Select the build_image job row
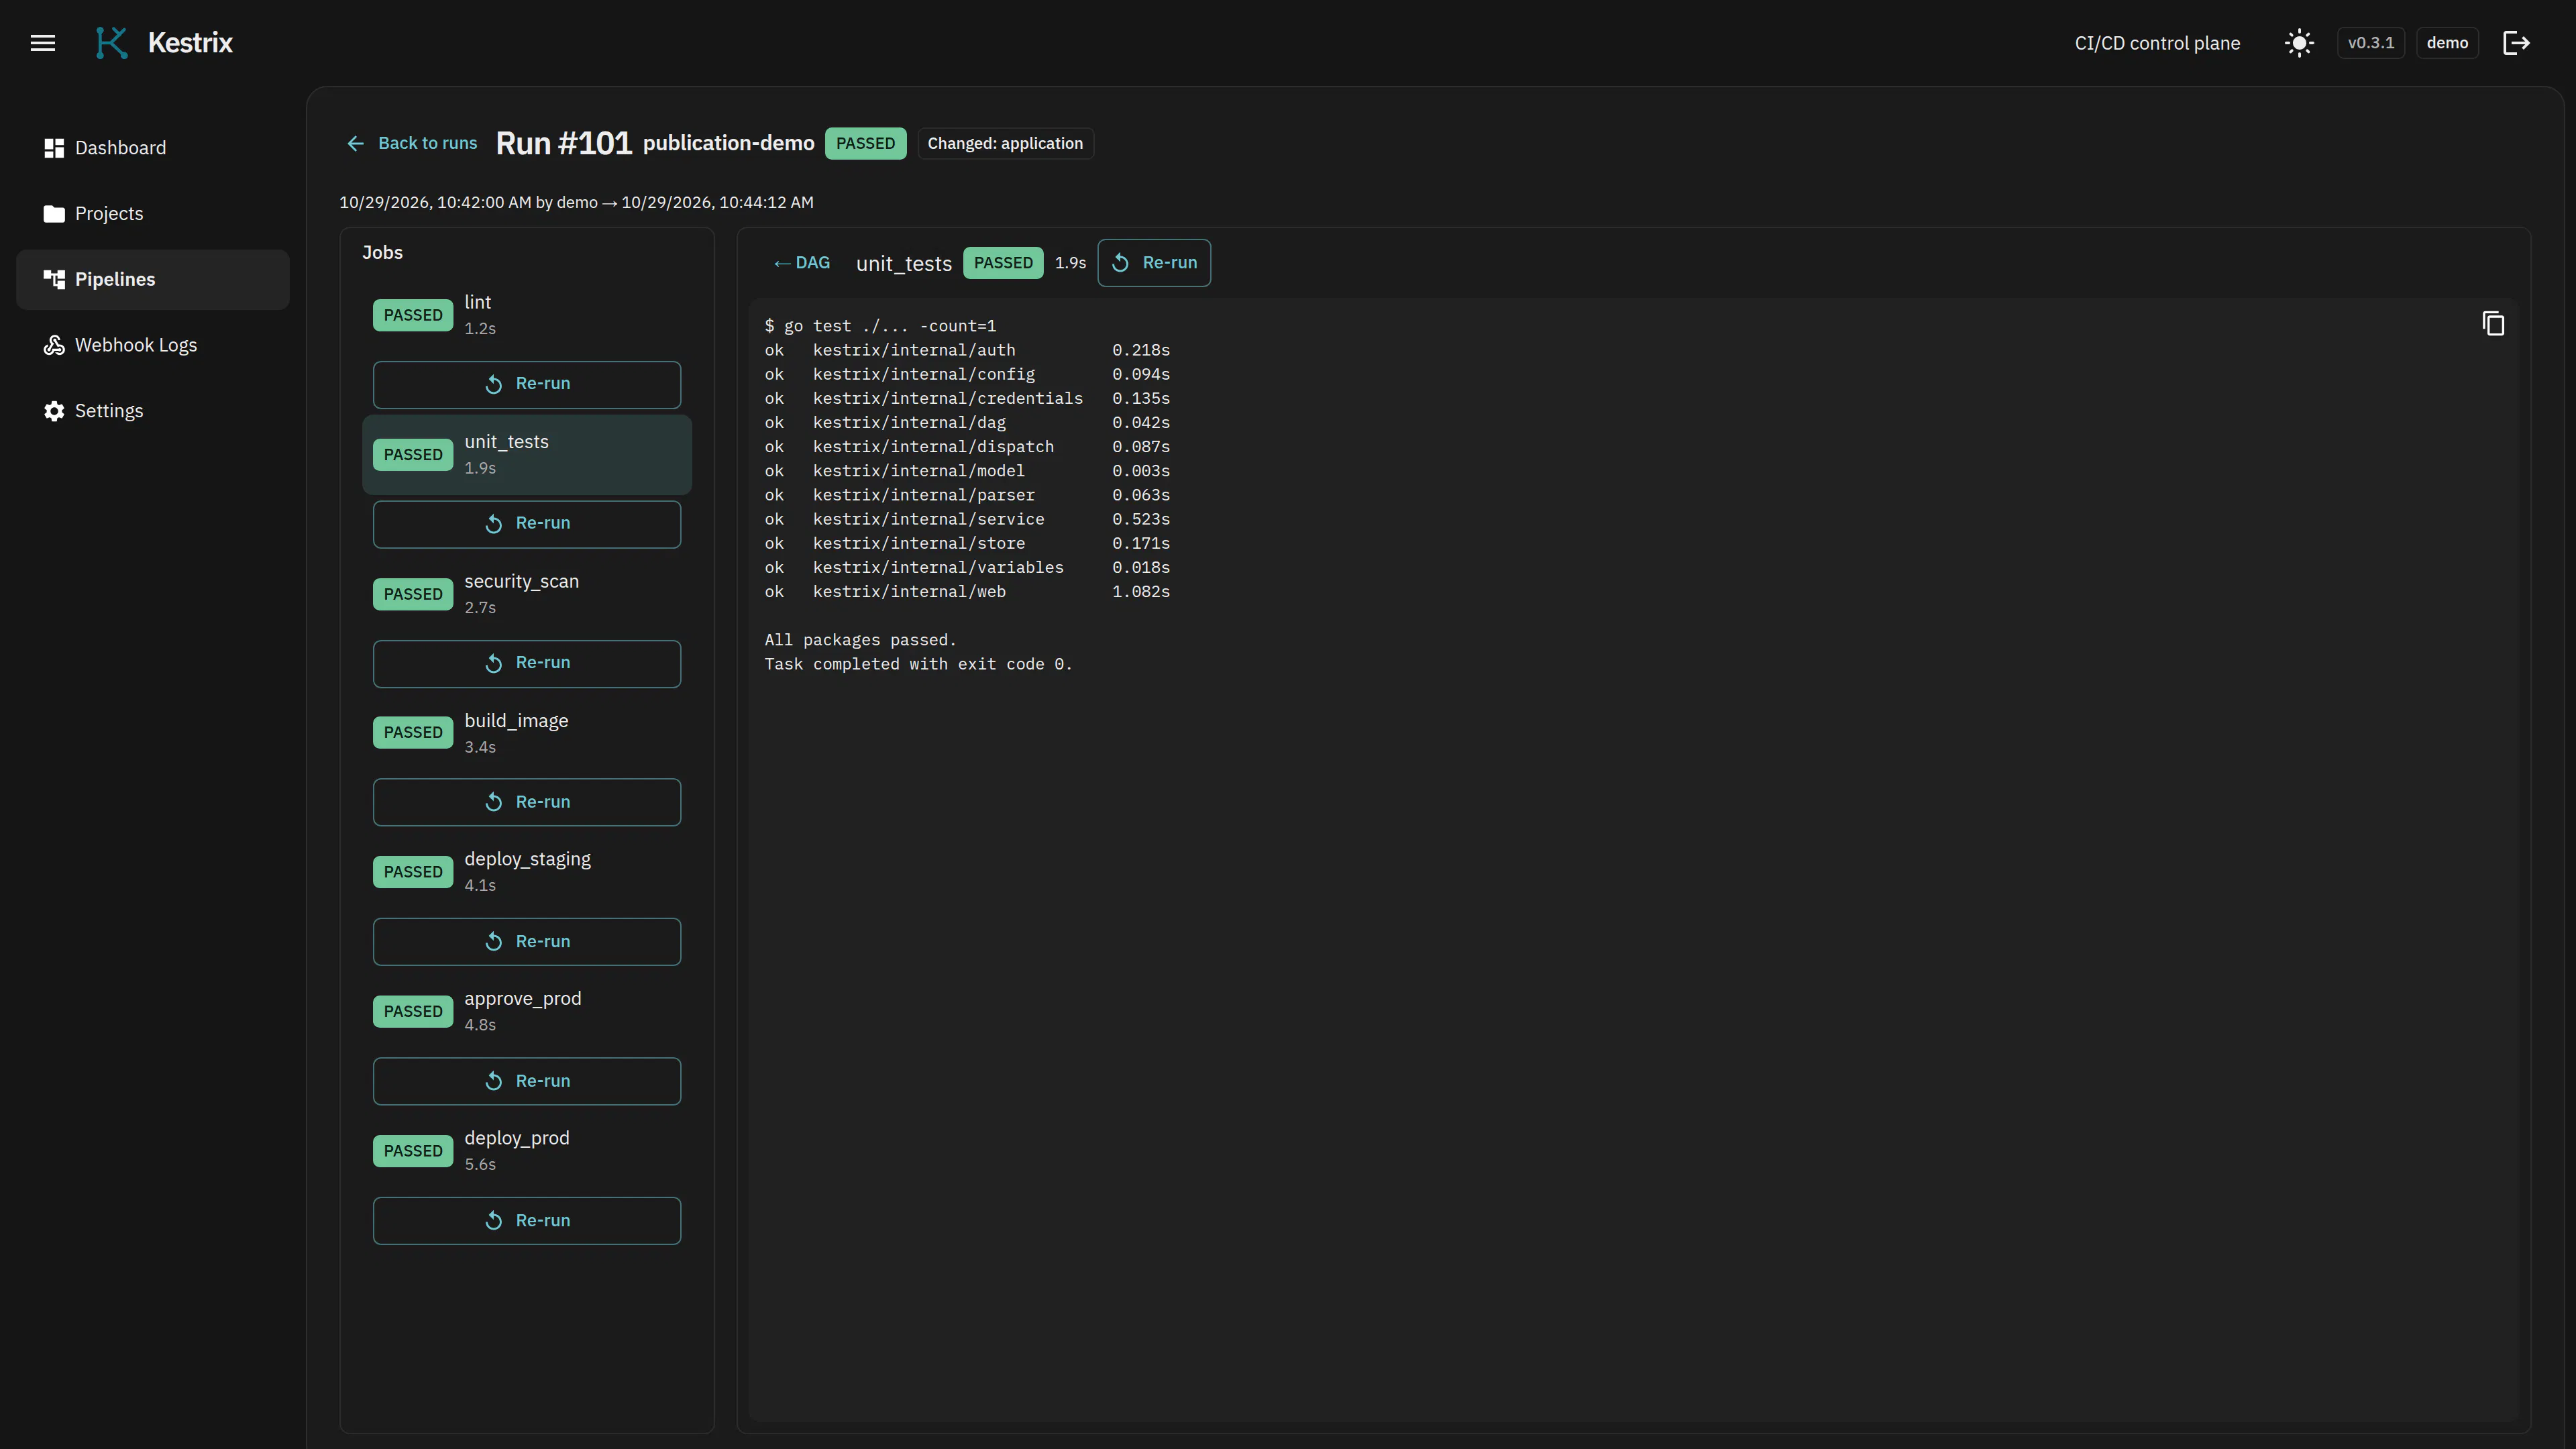The image size is (2576, 1449). pyautogui.click(x=527, y=733)
